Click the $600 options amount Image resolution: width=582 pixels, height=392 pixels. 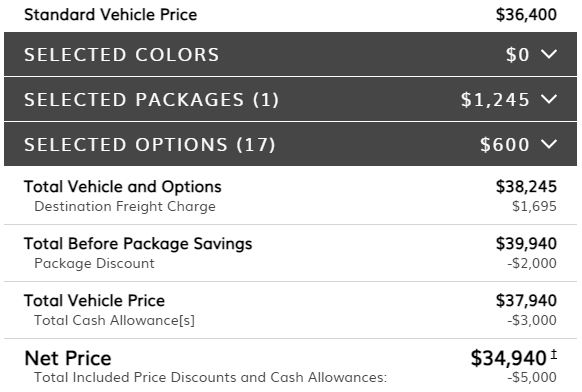click(504, 144)
